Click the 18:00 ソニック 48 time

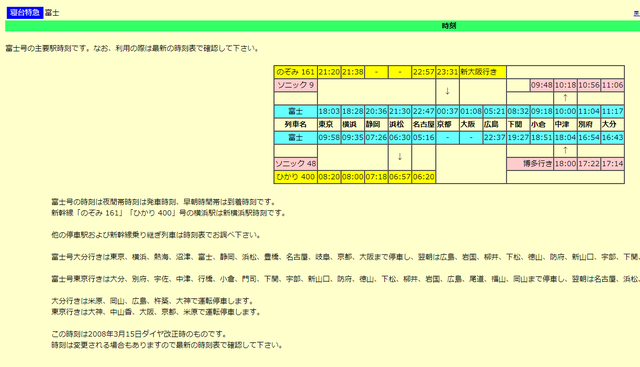(565, 164)
